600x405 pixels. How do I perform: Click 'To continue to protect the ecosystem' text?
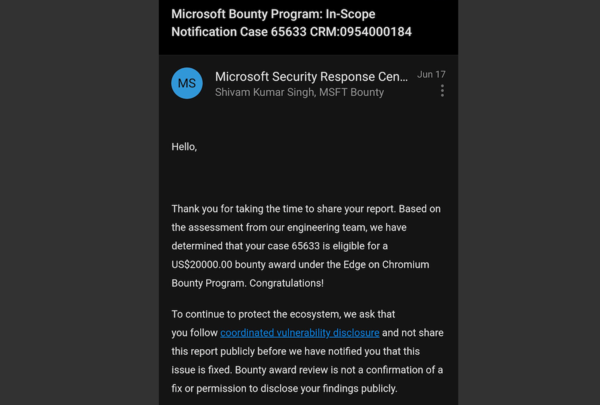click(278, 313)
